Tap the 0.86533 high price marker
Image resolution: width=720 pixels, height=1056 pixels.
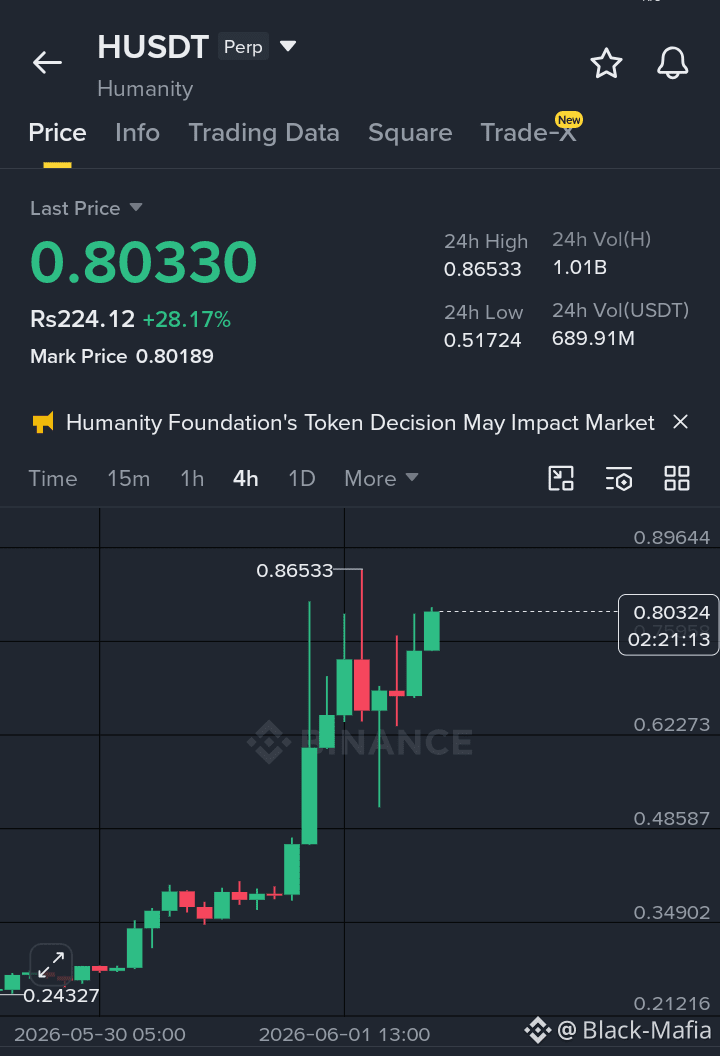pos(294,571)
